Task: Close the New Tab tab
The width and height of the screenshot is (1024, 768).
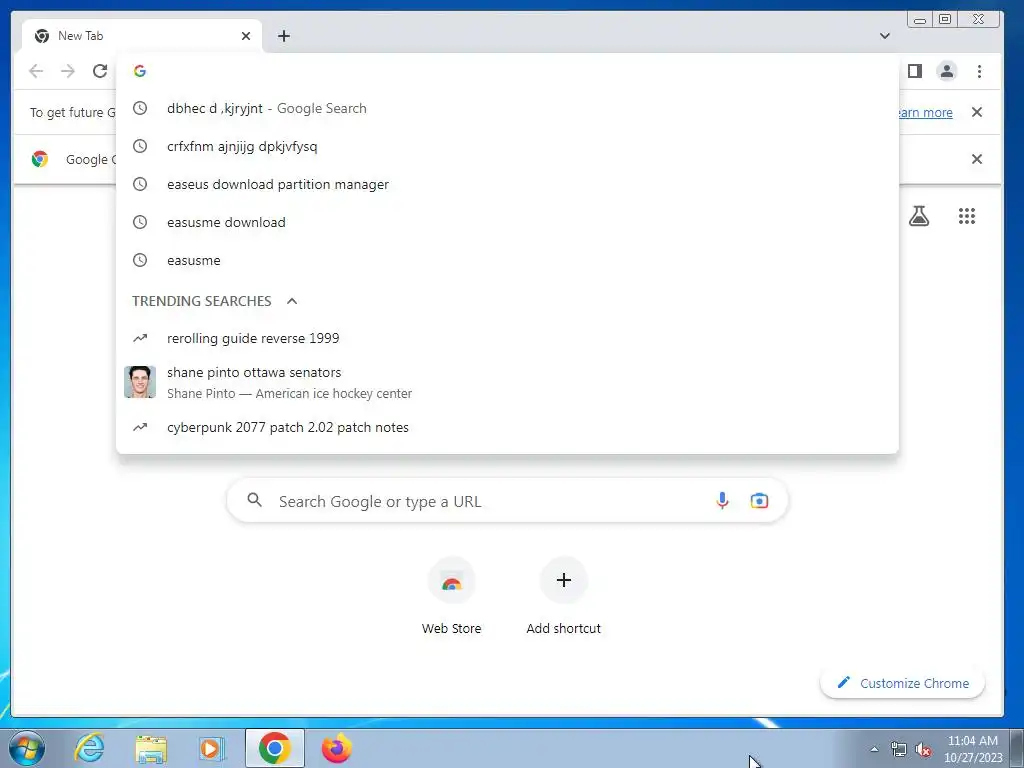Action: [246, 36]
